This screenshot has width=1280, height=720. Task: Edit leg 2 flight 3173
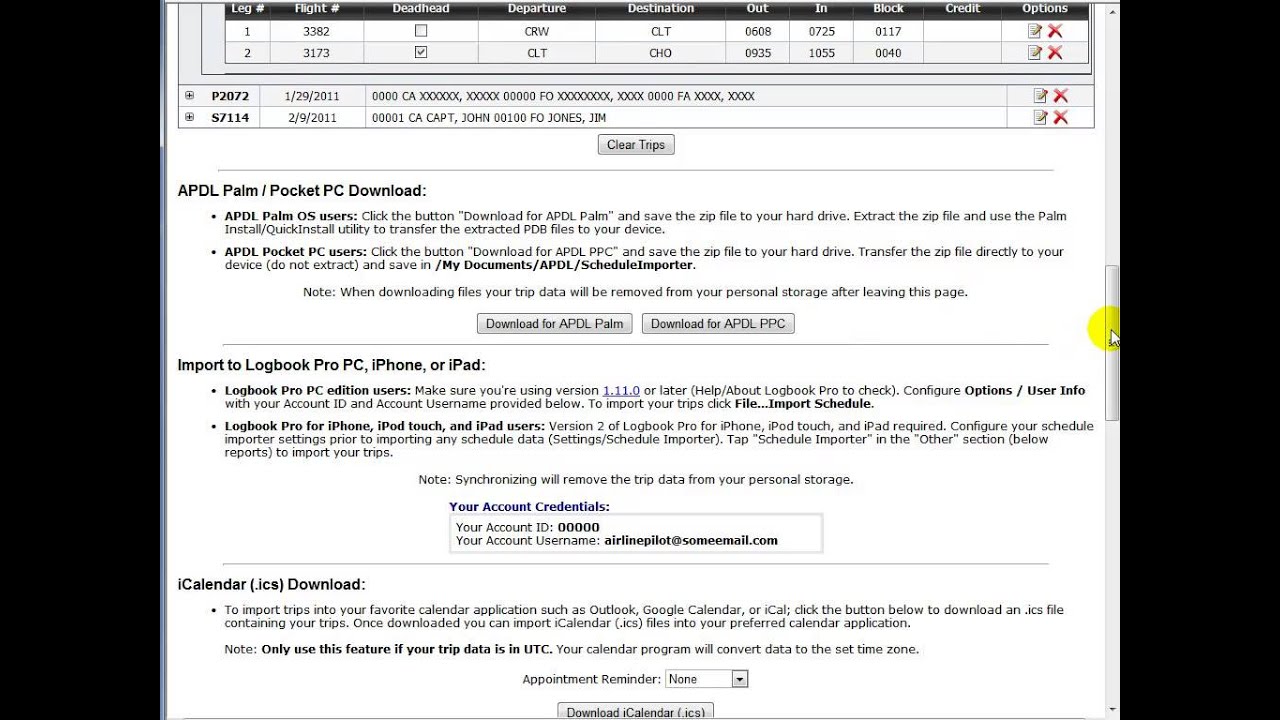(x=1035, y=53)
